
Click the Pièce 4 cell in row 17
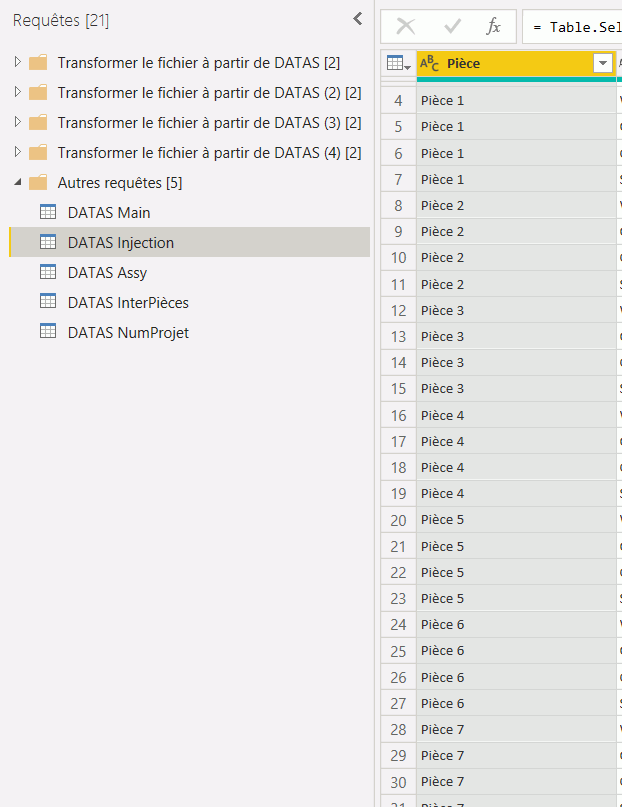click(516, 441)
